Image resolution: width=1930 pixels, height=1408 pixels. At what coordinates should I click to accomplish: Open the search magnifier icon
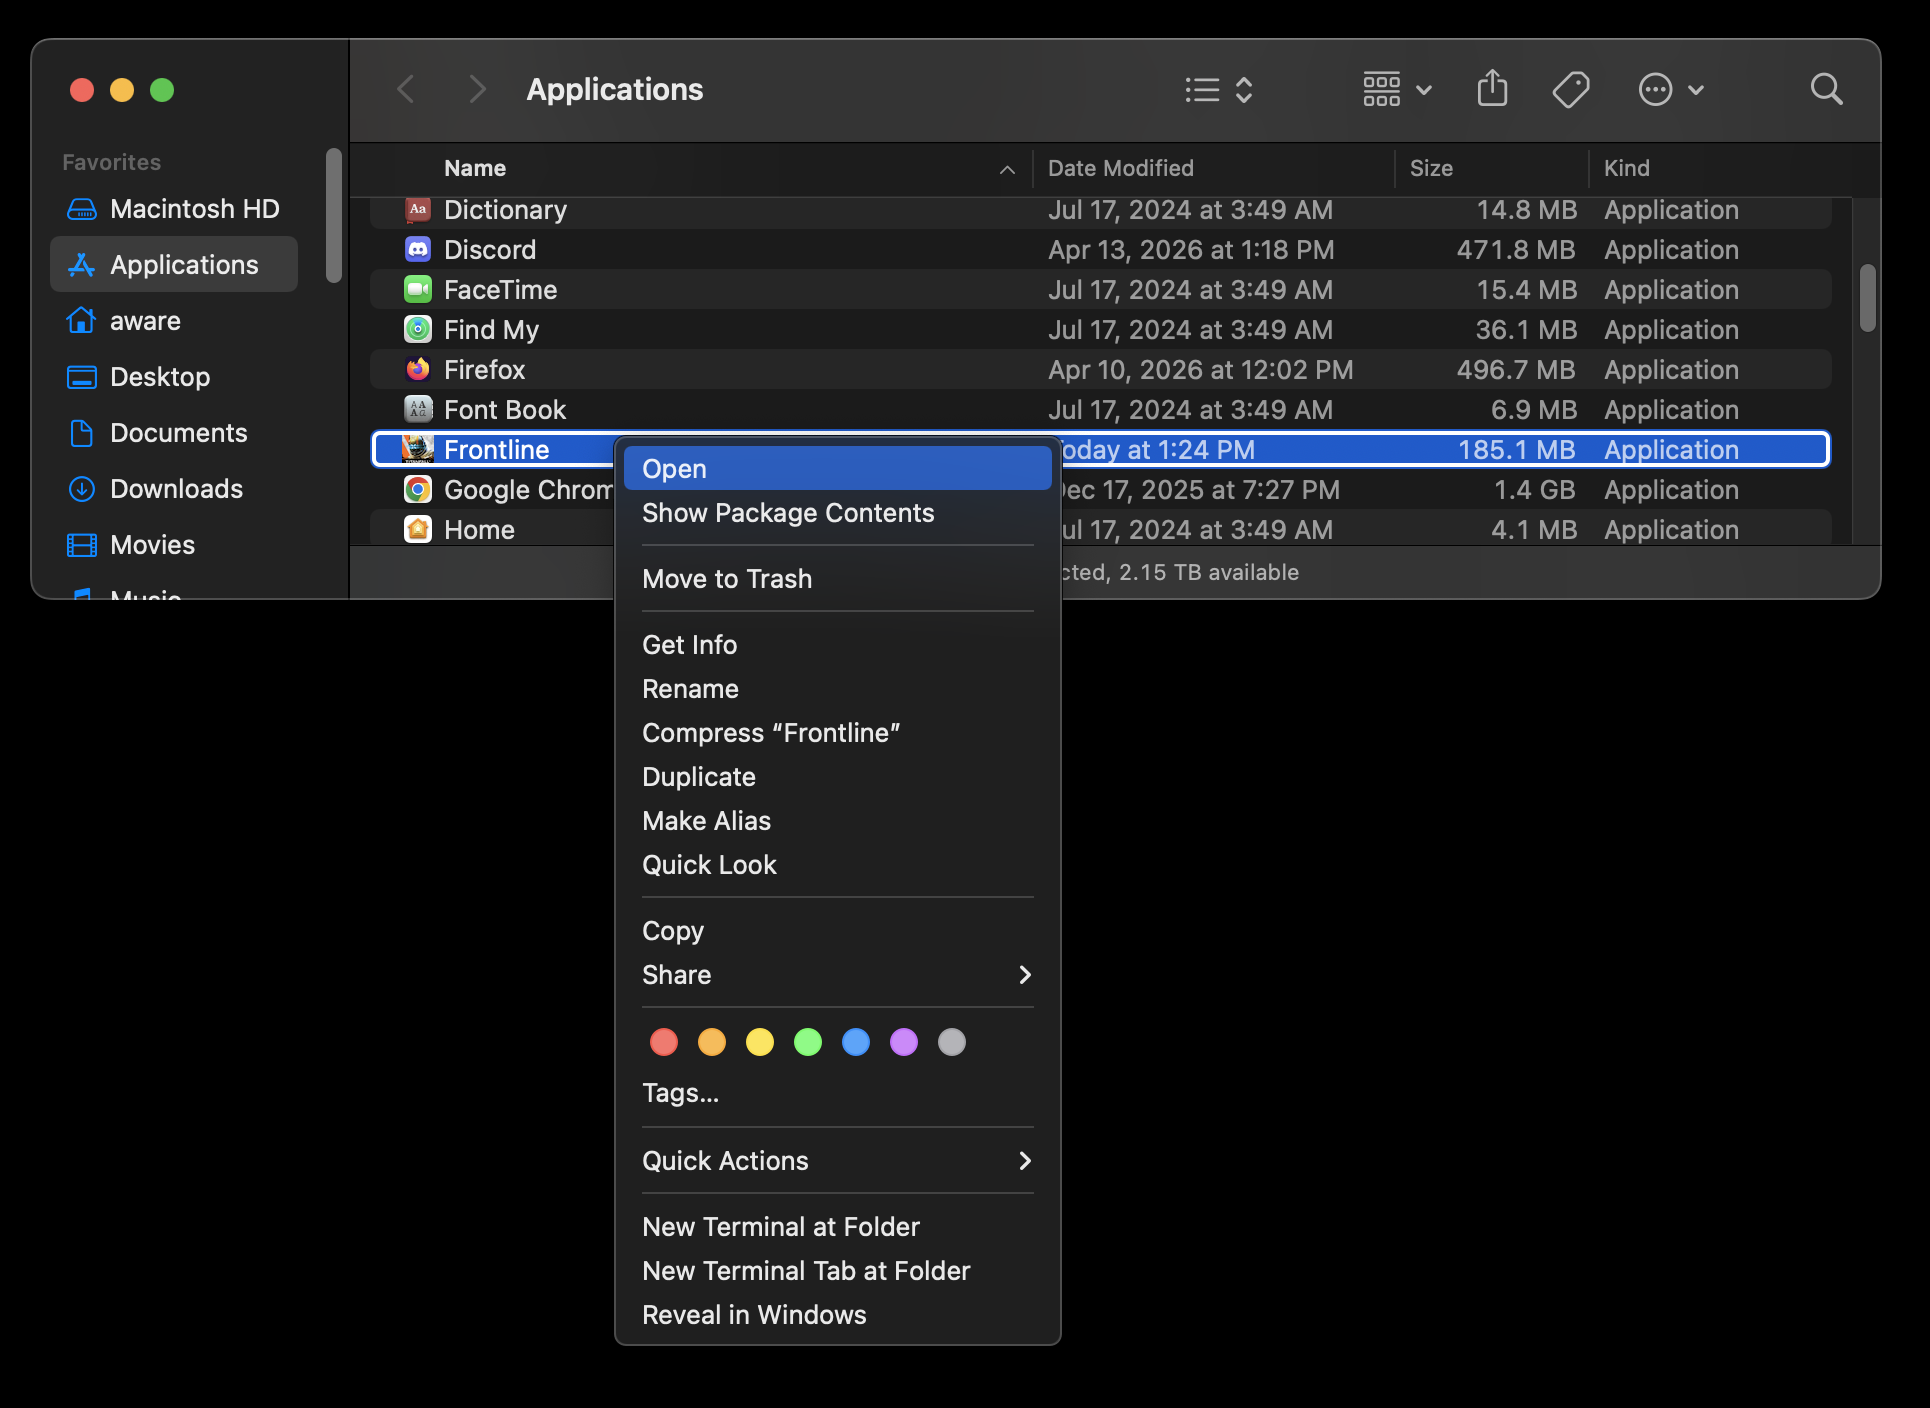point(1825,89)
